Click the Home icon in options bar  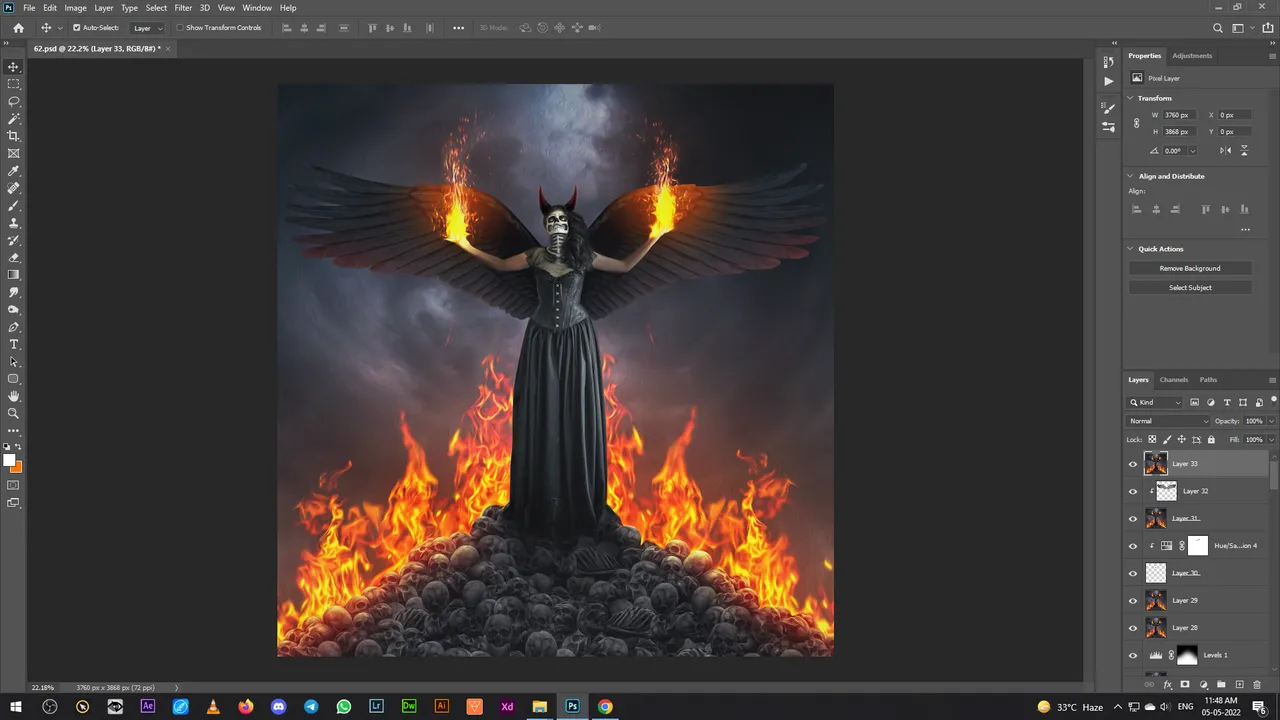click(x=18, y=28)
